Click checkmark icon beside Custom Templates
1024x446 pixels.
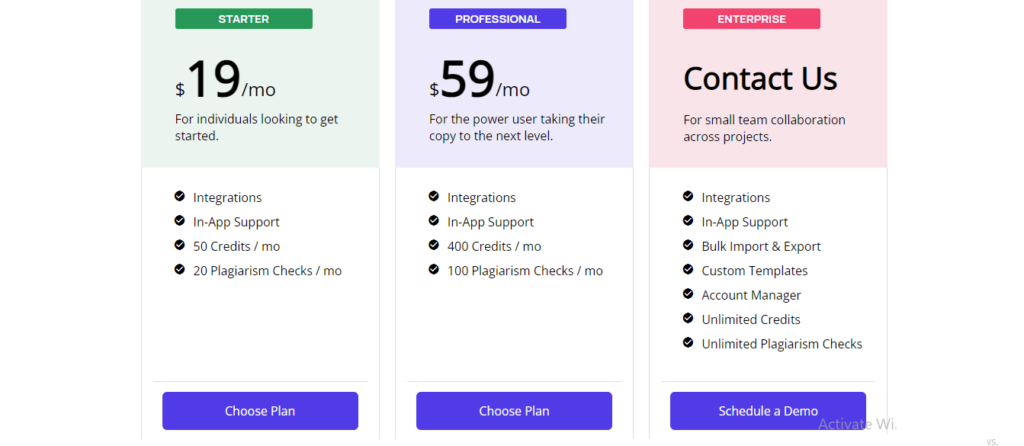coord(688,269)
